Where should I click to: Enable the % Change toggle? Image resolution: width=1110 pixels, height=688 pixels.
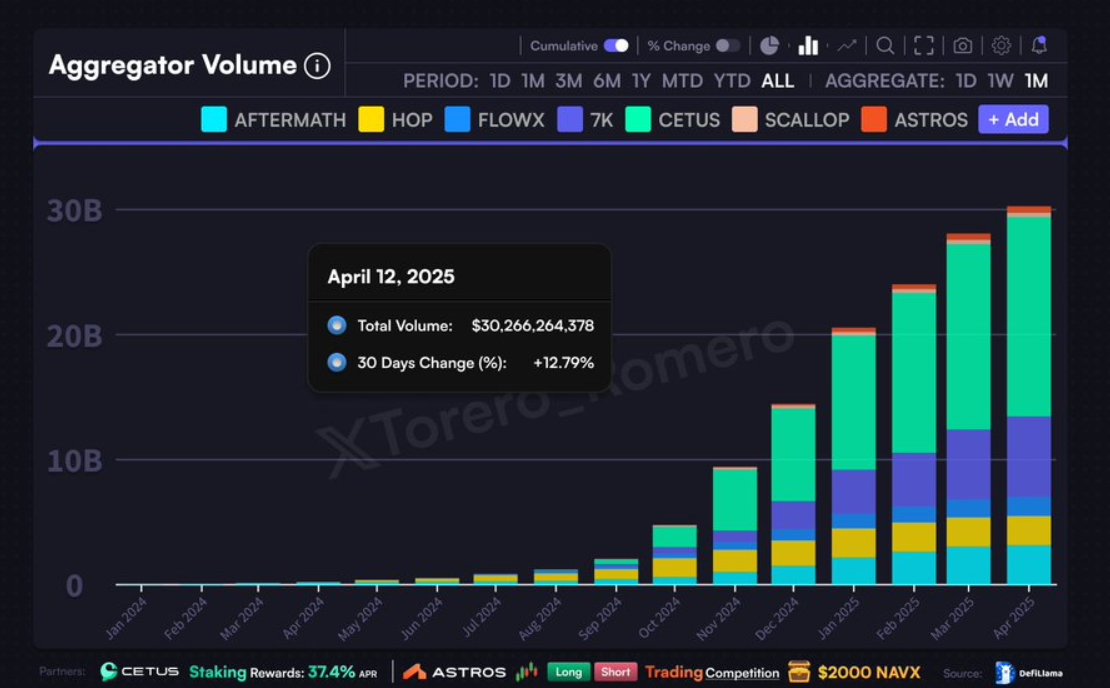728,46
